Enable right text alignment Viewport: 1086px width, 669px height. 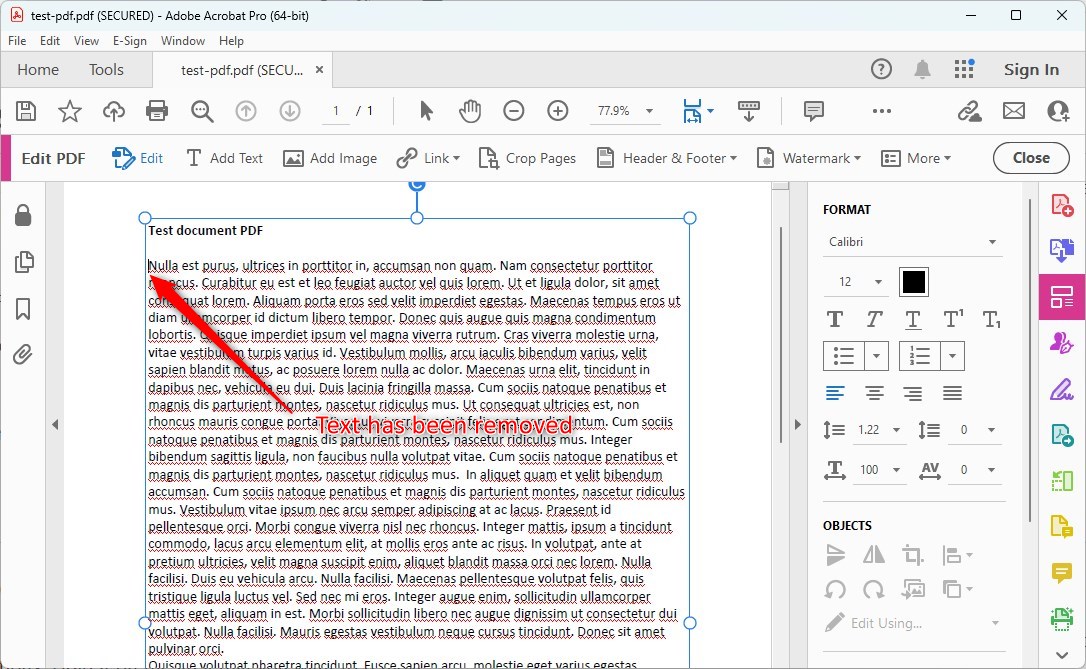912,393
